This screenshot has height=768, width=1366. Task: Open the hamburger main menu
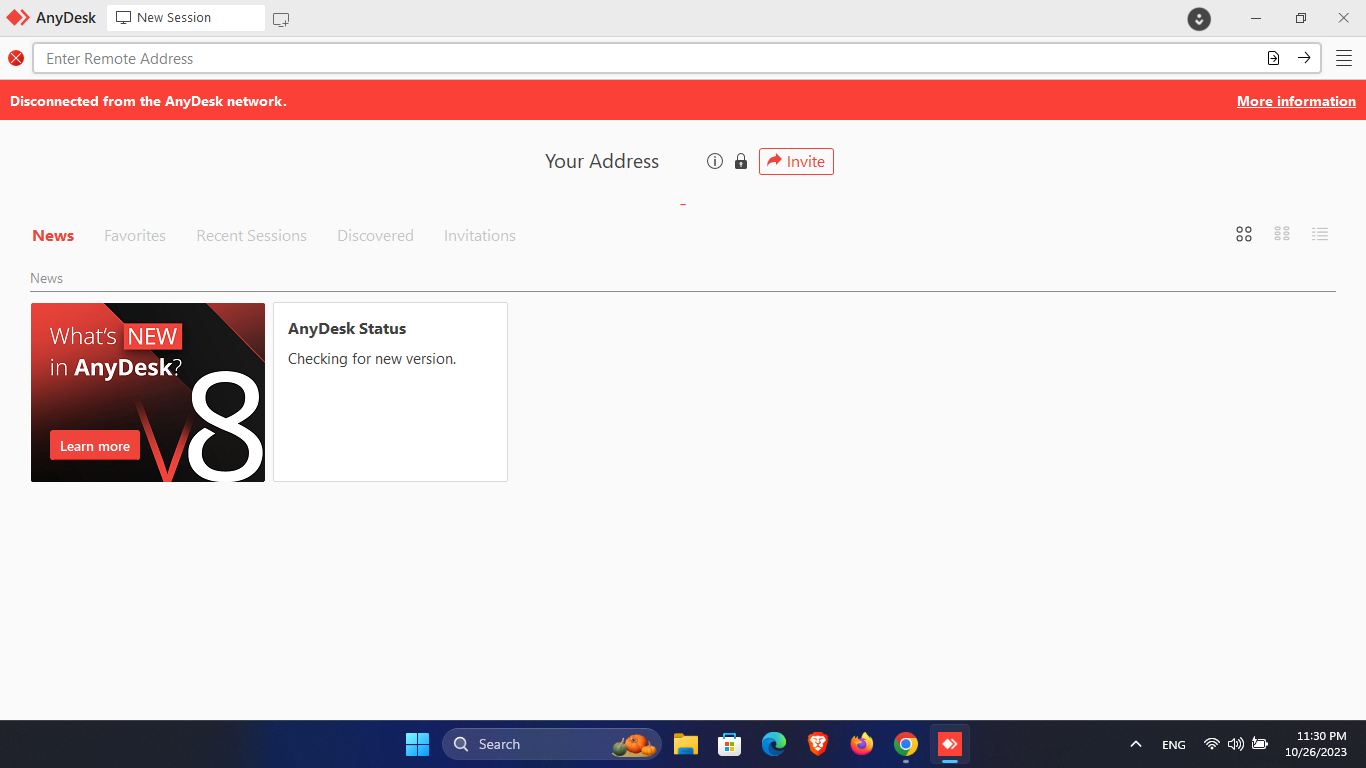click(x=1344, y=58)
